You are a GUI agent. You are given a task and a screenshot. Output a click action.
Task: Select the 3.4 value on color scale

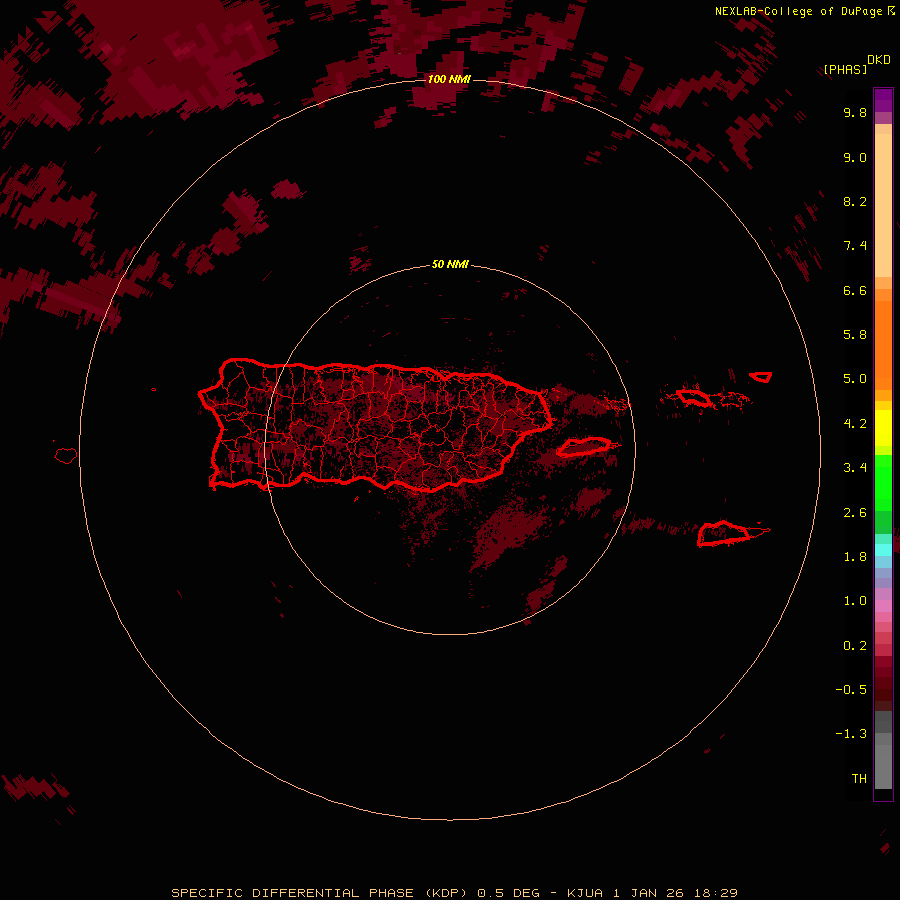855,468
